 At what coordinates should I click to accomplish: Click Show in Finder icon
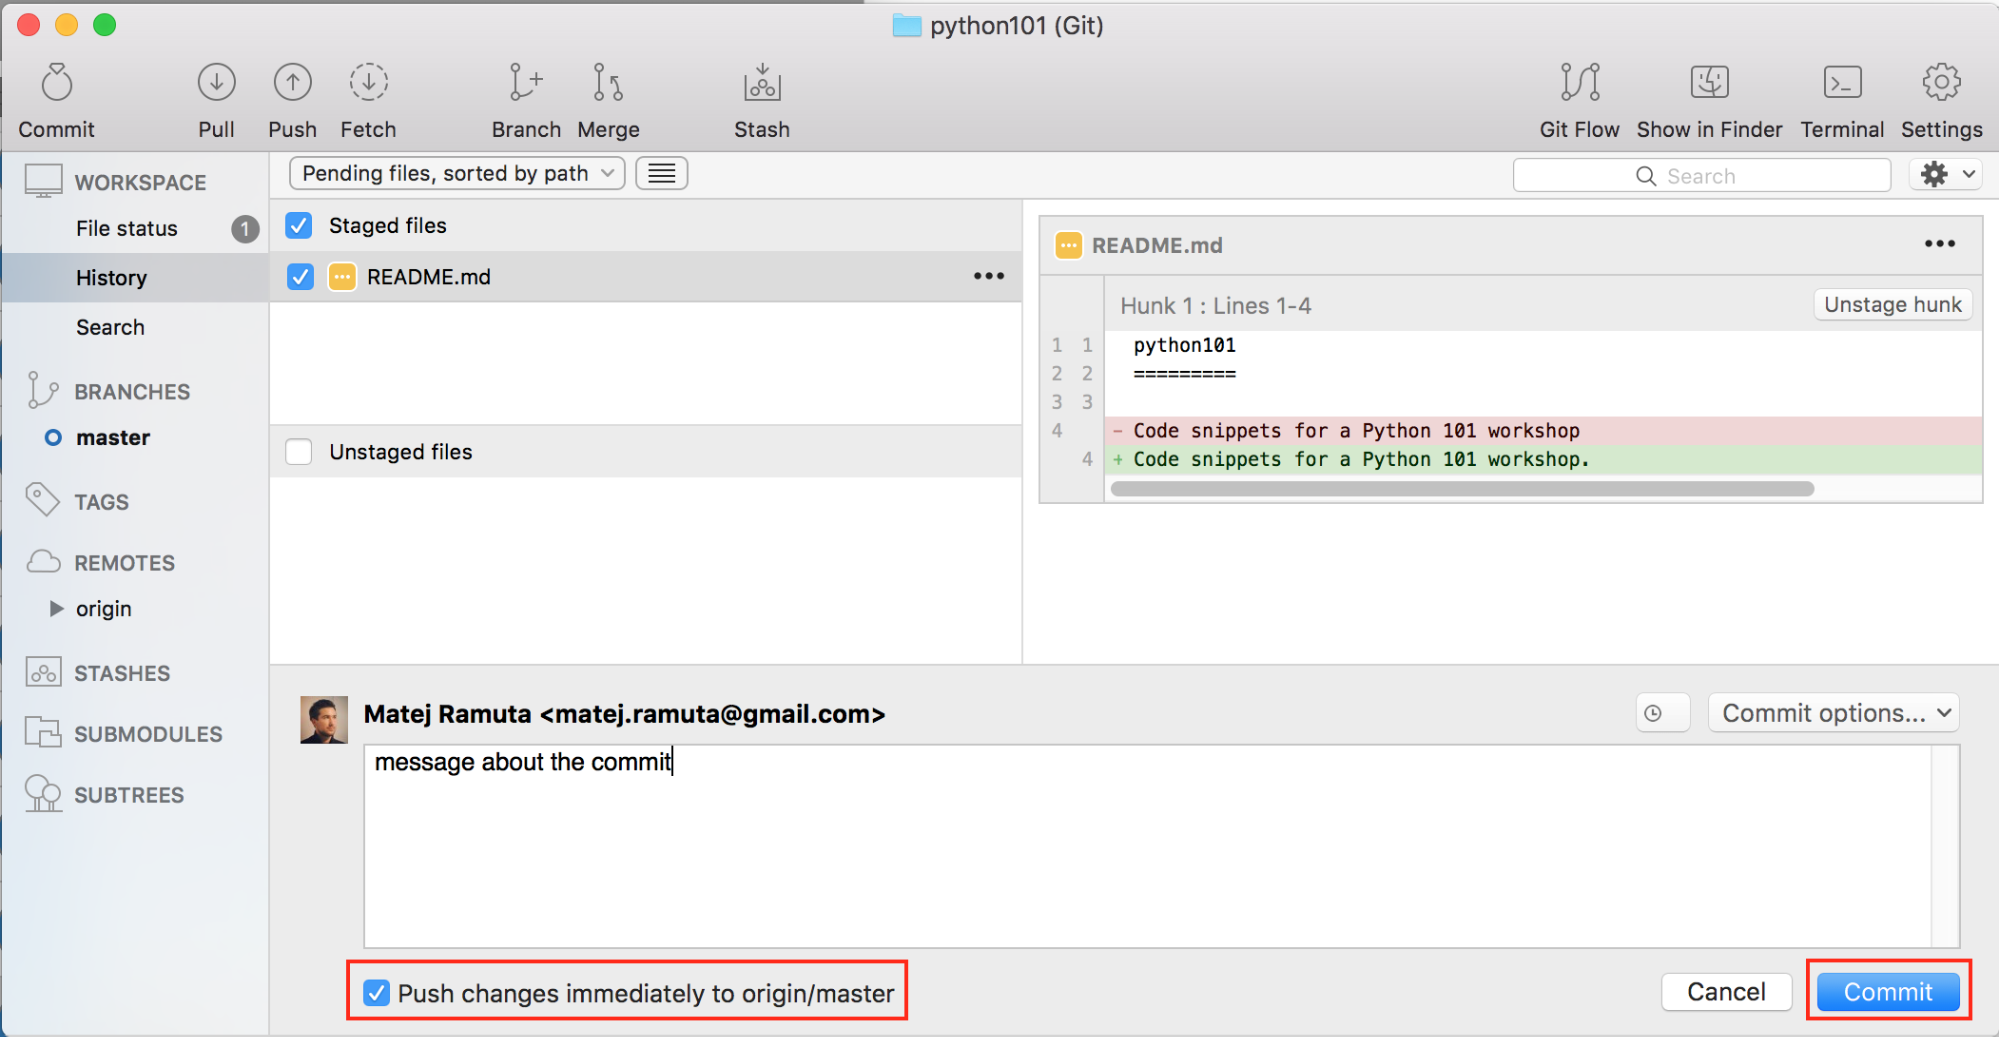coord(1709,83)
